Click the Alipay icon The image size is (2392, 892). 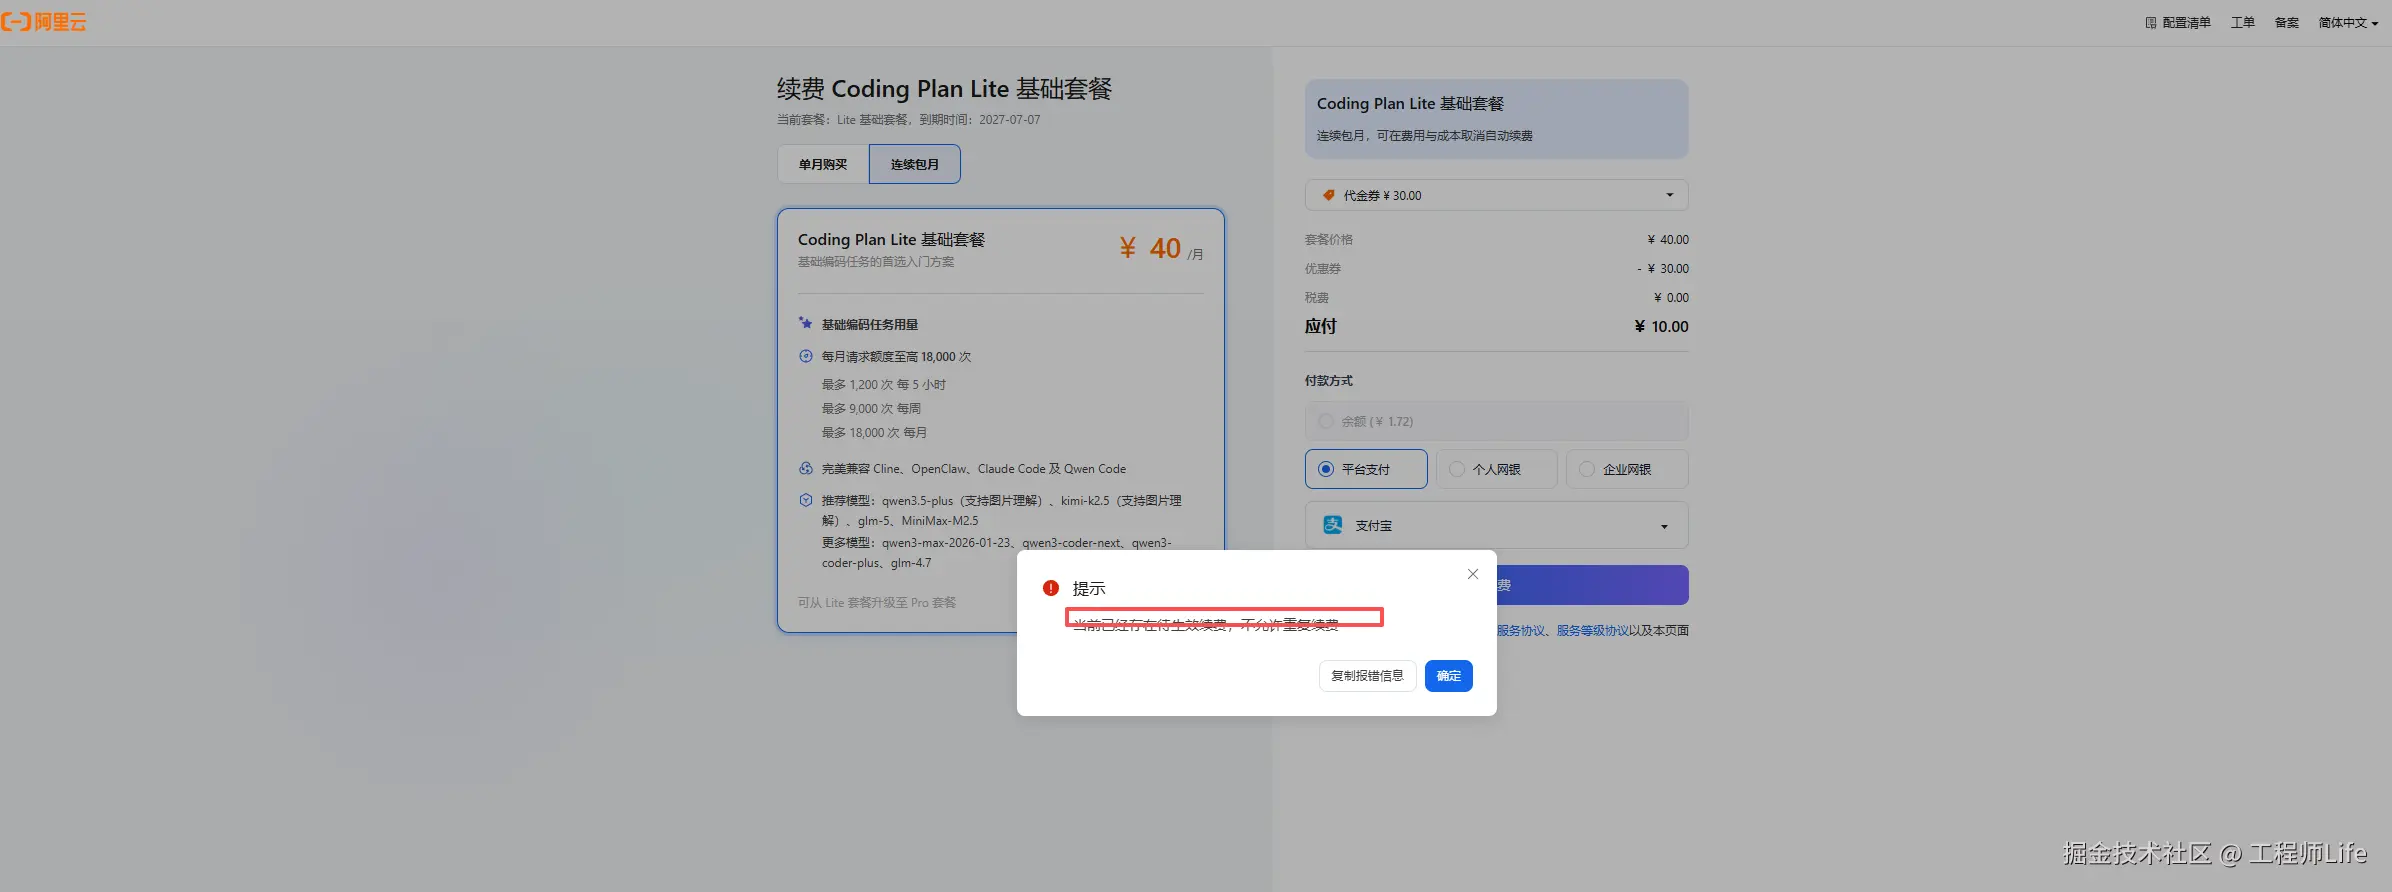[1333, 525]
